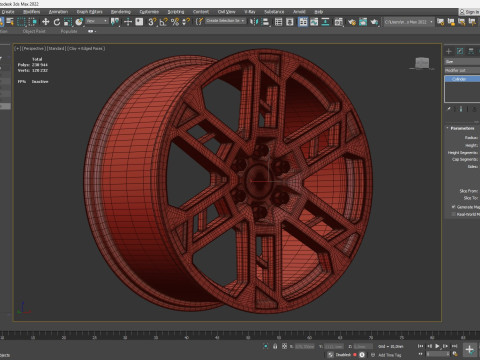The height and width of the screenshot is (360, 480).
Task: Open the Rendering menu
Action: point(121,12)
